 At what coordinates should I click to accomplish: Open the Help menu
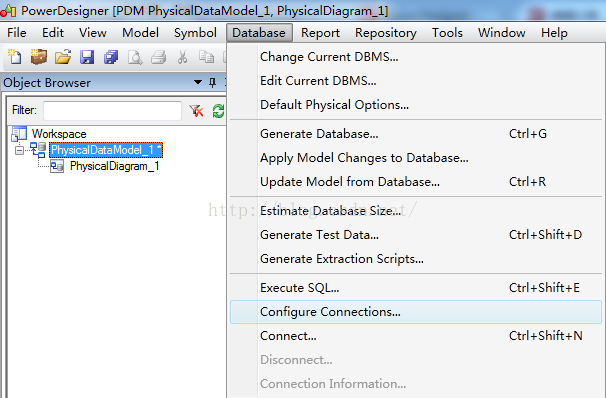click(x=554, y=33)
